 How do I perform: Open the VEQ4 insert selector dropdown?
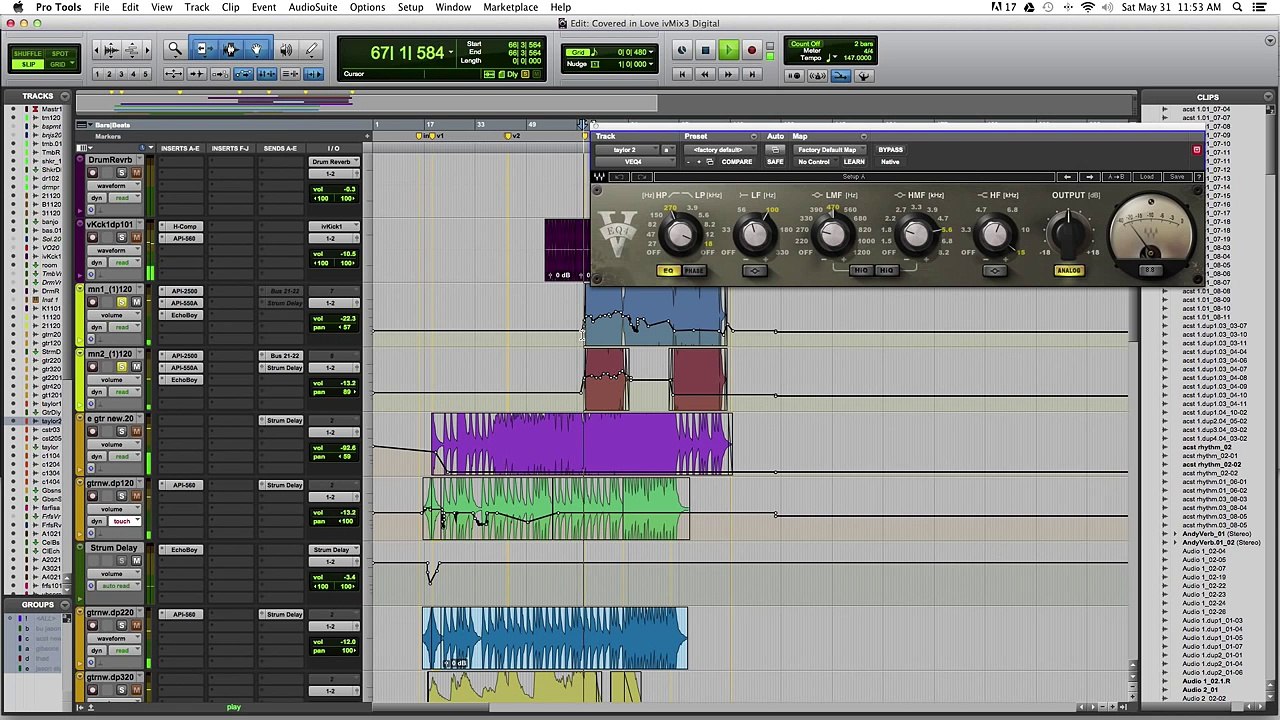633,162
